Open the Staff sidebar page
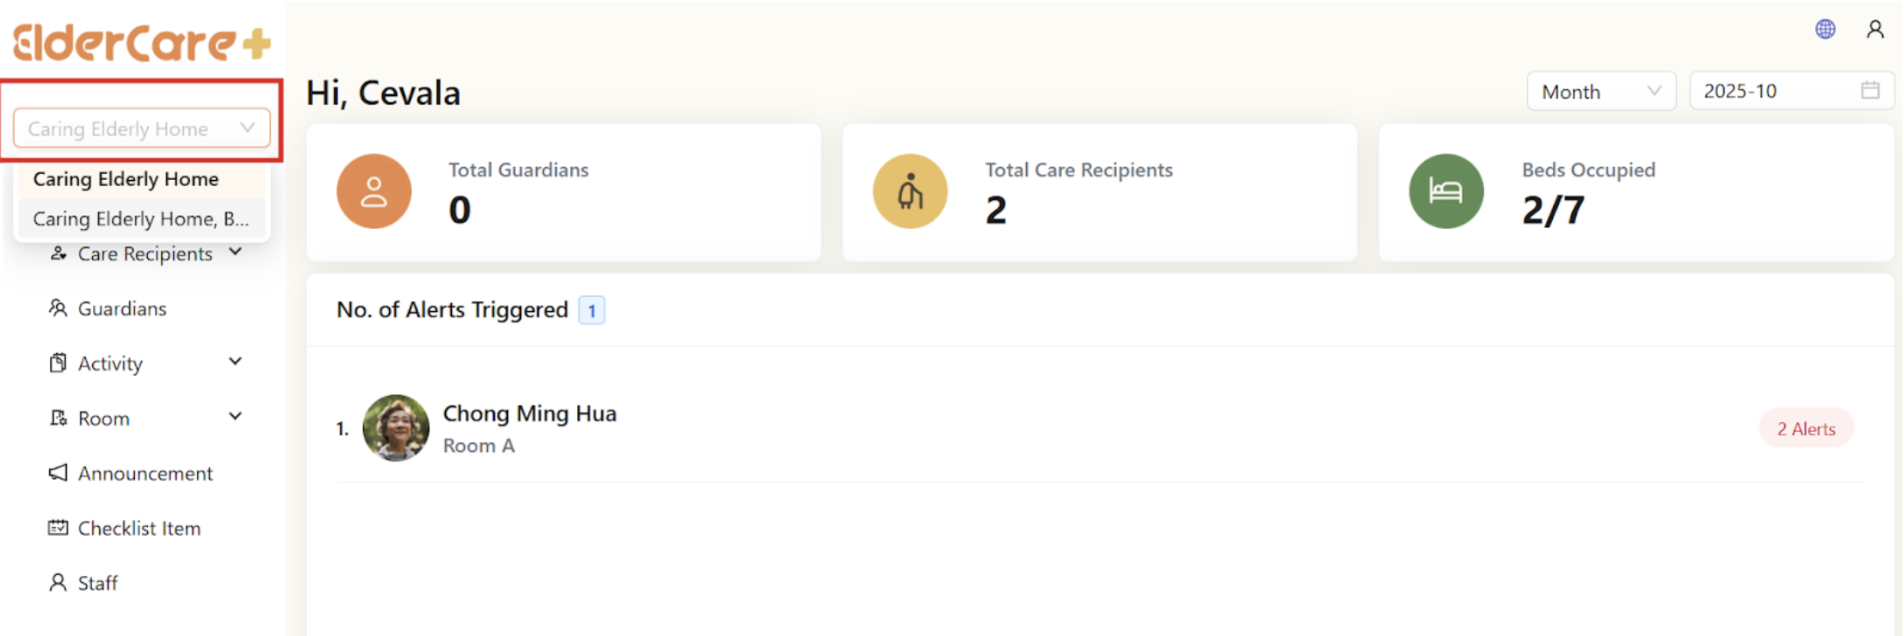Image resolution: width=1904 pixels, height=636 pixels. click(x=97, y=583)
